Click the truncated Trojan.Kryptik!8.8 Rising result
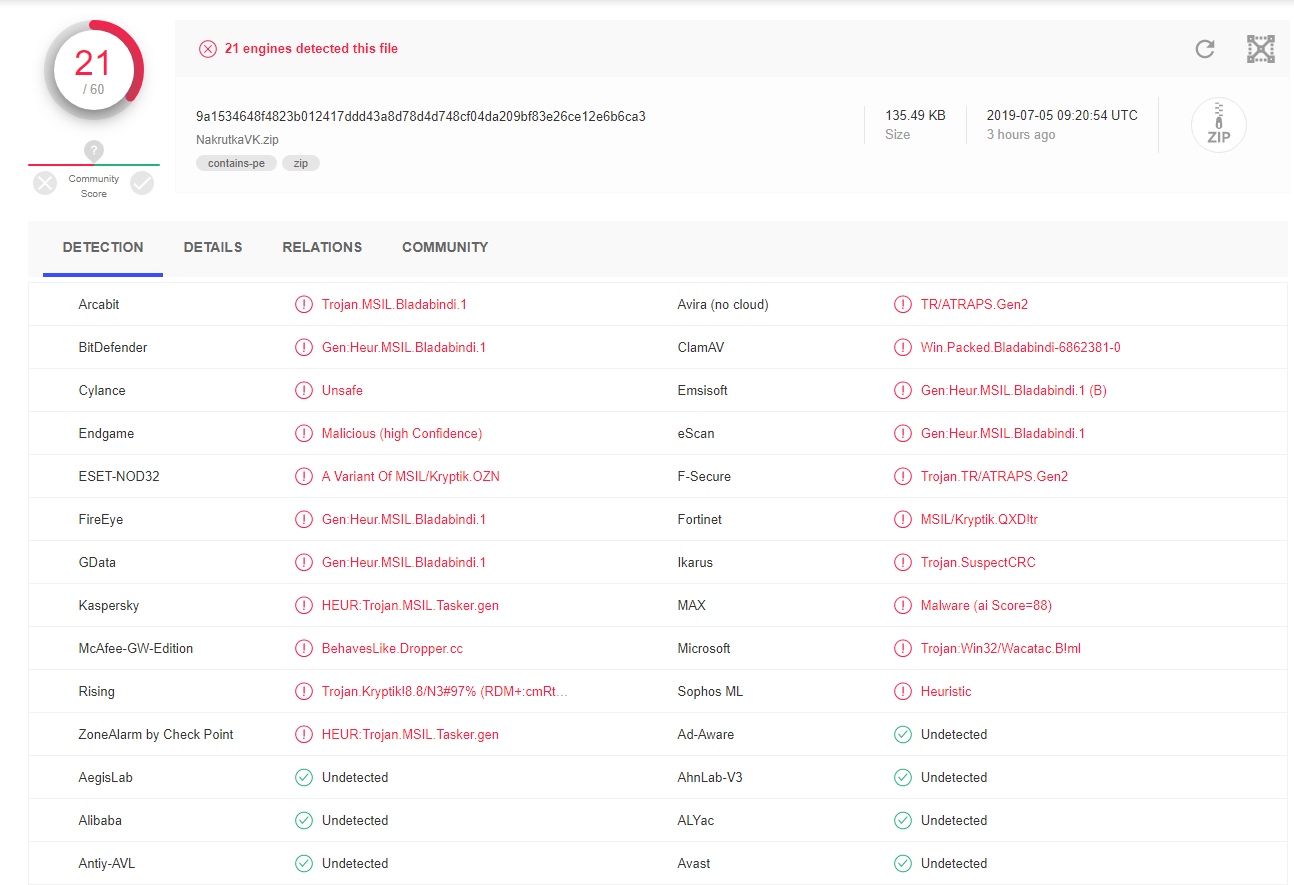The image size is (1294, 885). (445, 691)
